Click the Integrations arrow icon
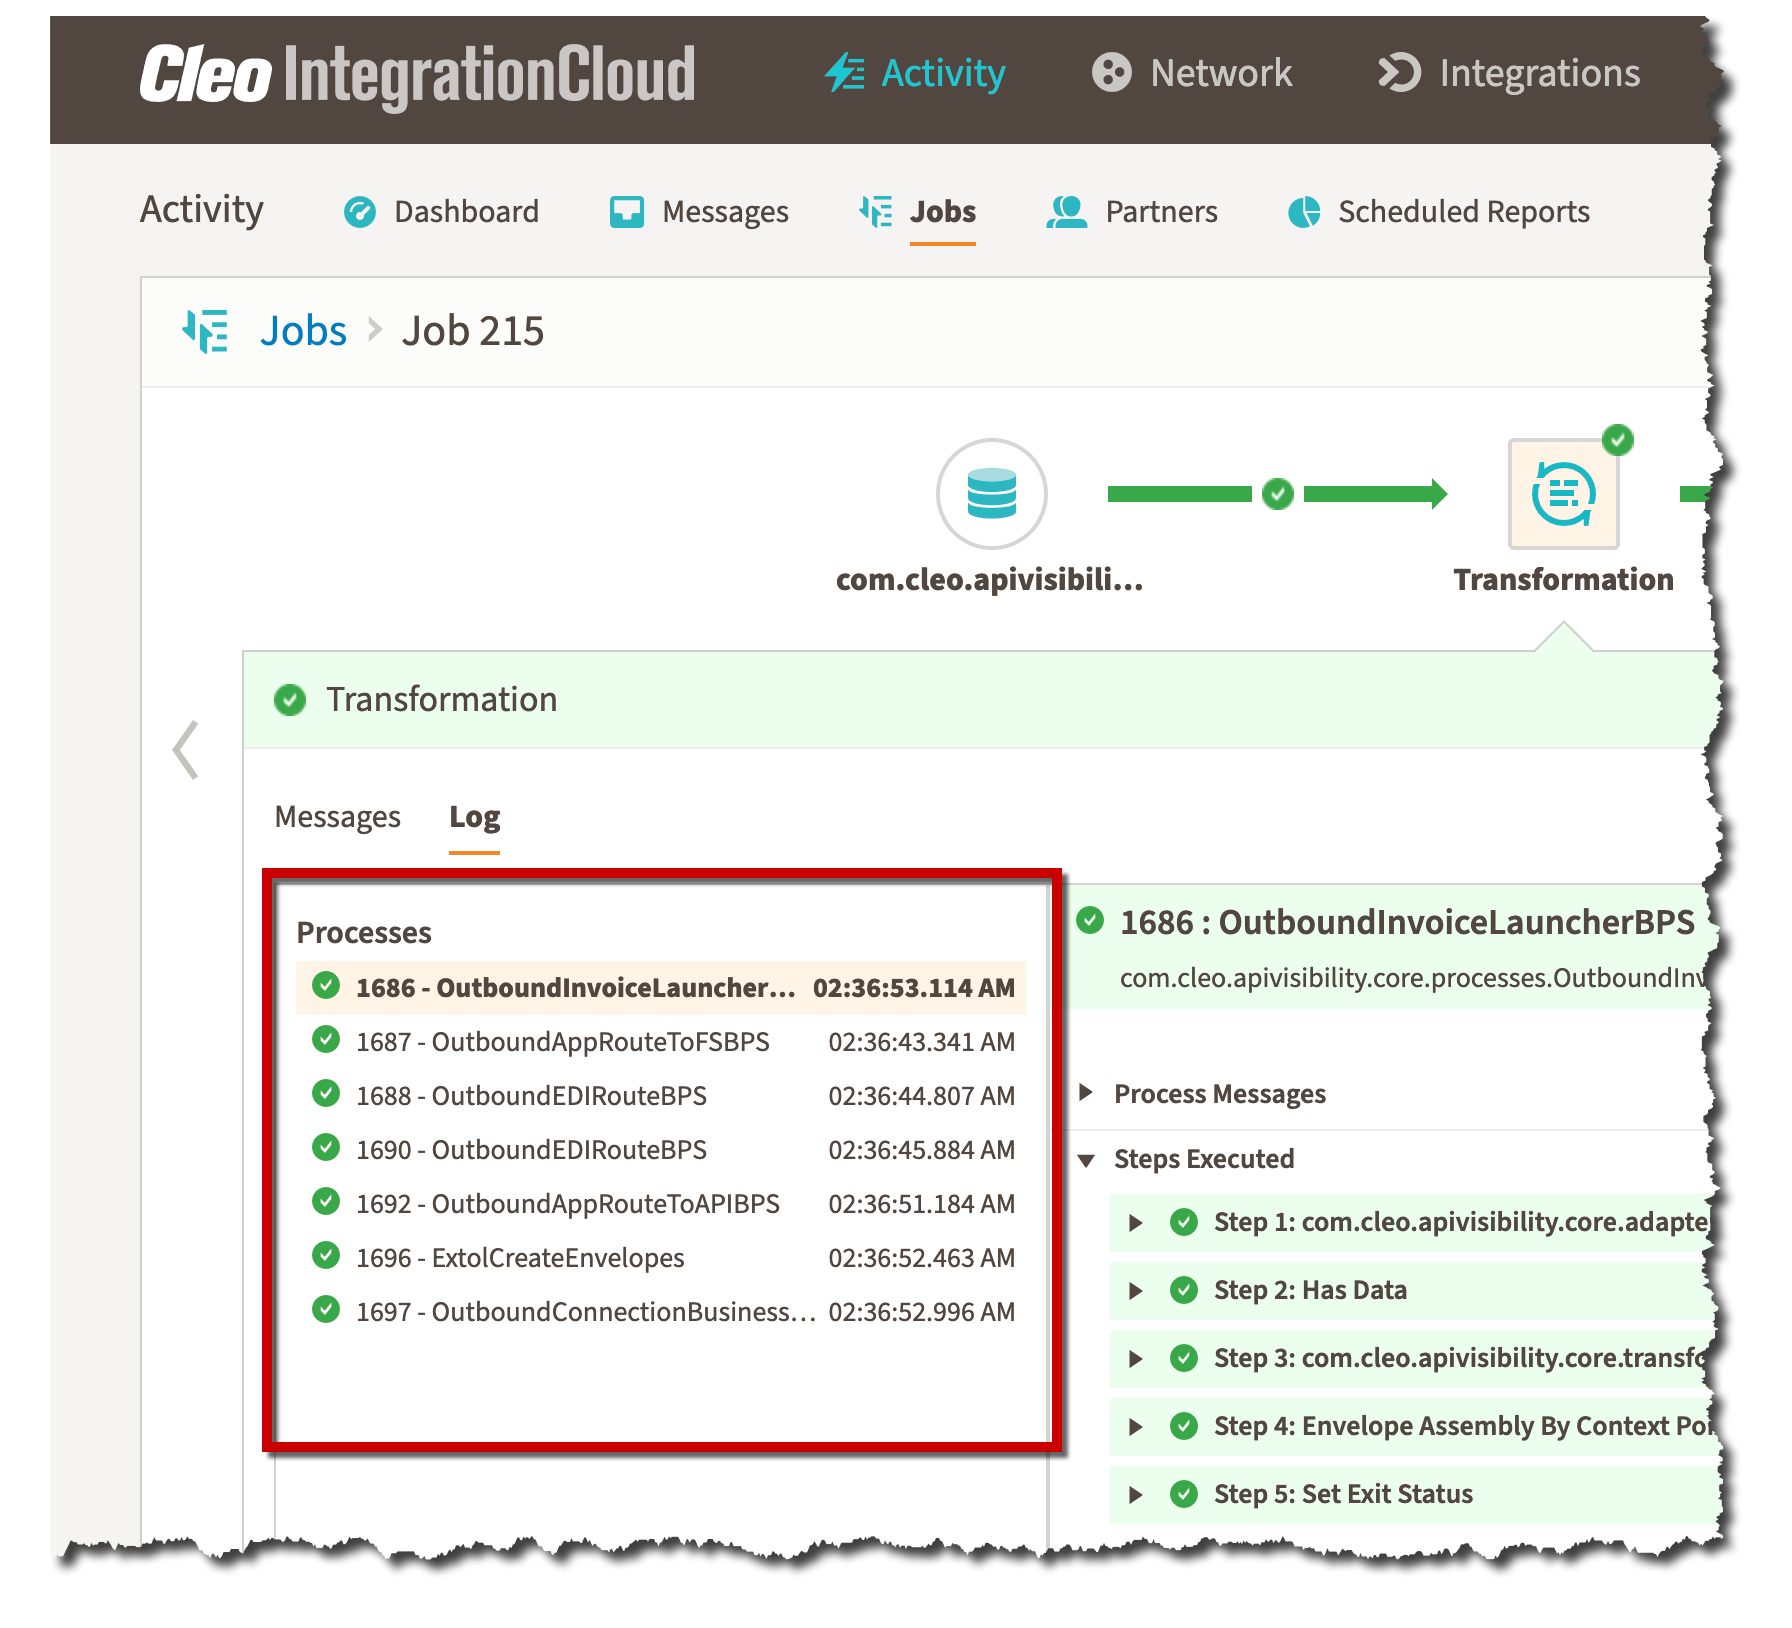This screenshot has height=1628, width=1792. tap(1399, 73)
